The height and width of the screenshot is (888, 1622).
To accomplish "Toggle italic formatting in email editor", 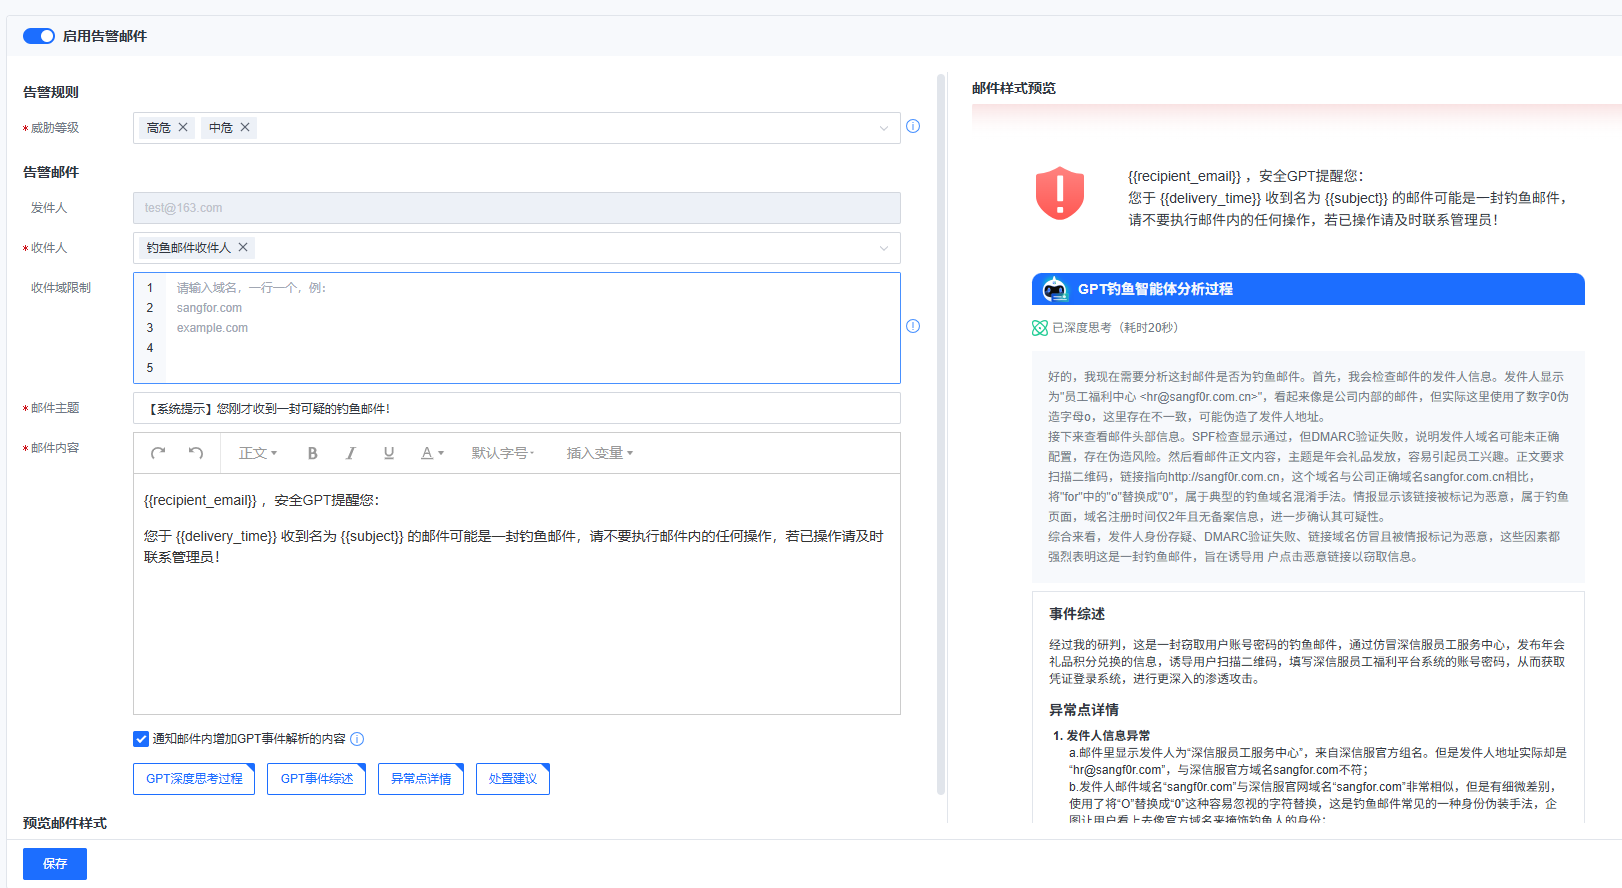I will tap(350, 453).
